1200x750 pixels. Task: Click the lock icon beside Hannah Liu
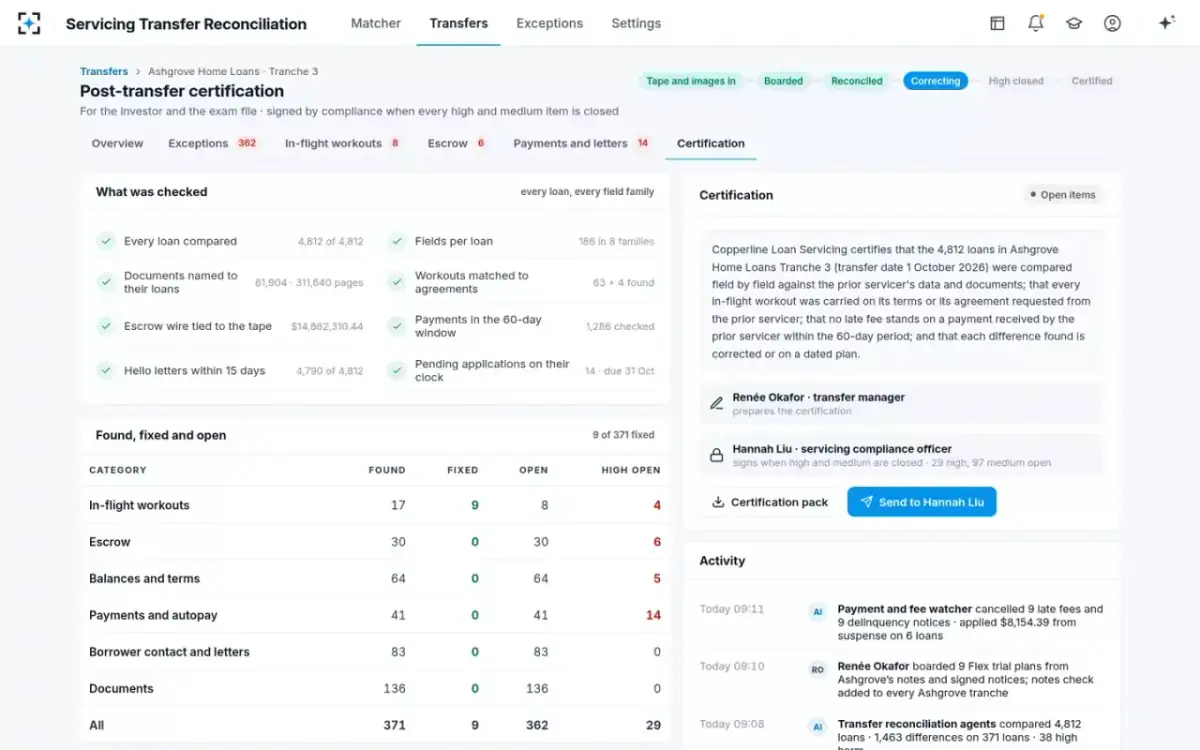pos(716,455)
